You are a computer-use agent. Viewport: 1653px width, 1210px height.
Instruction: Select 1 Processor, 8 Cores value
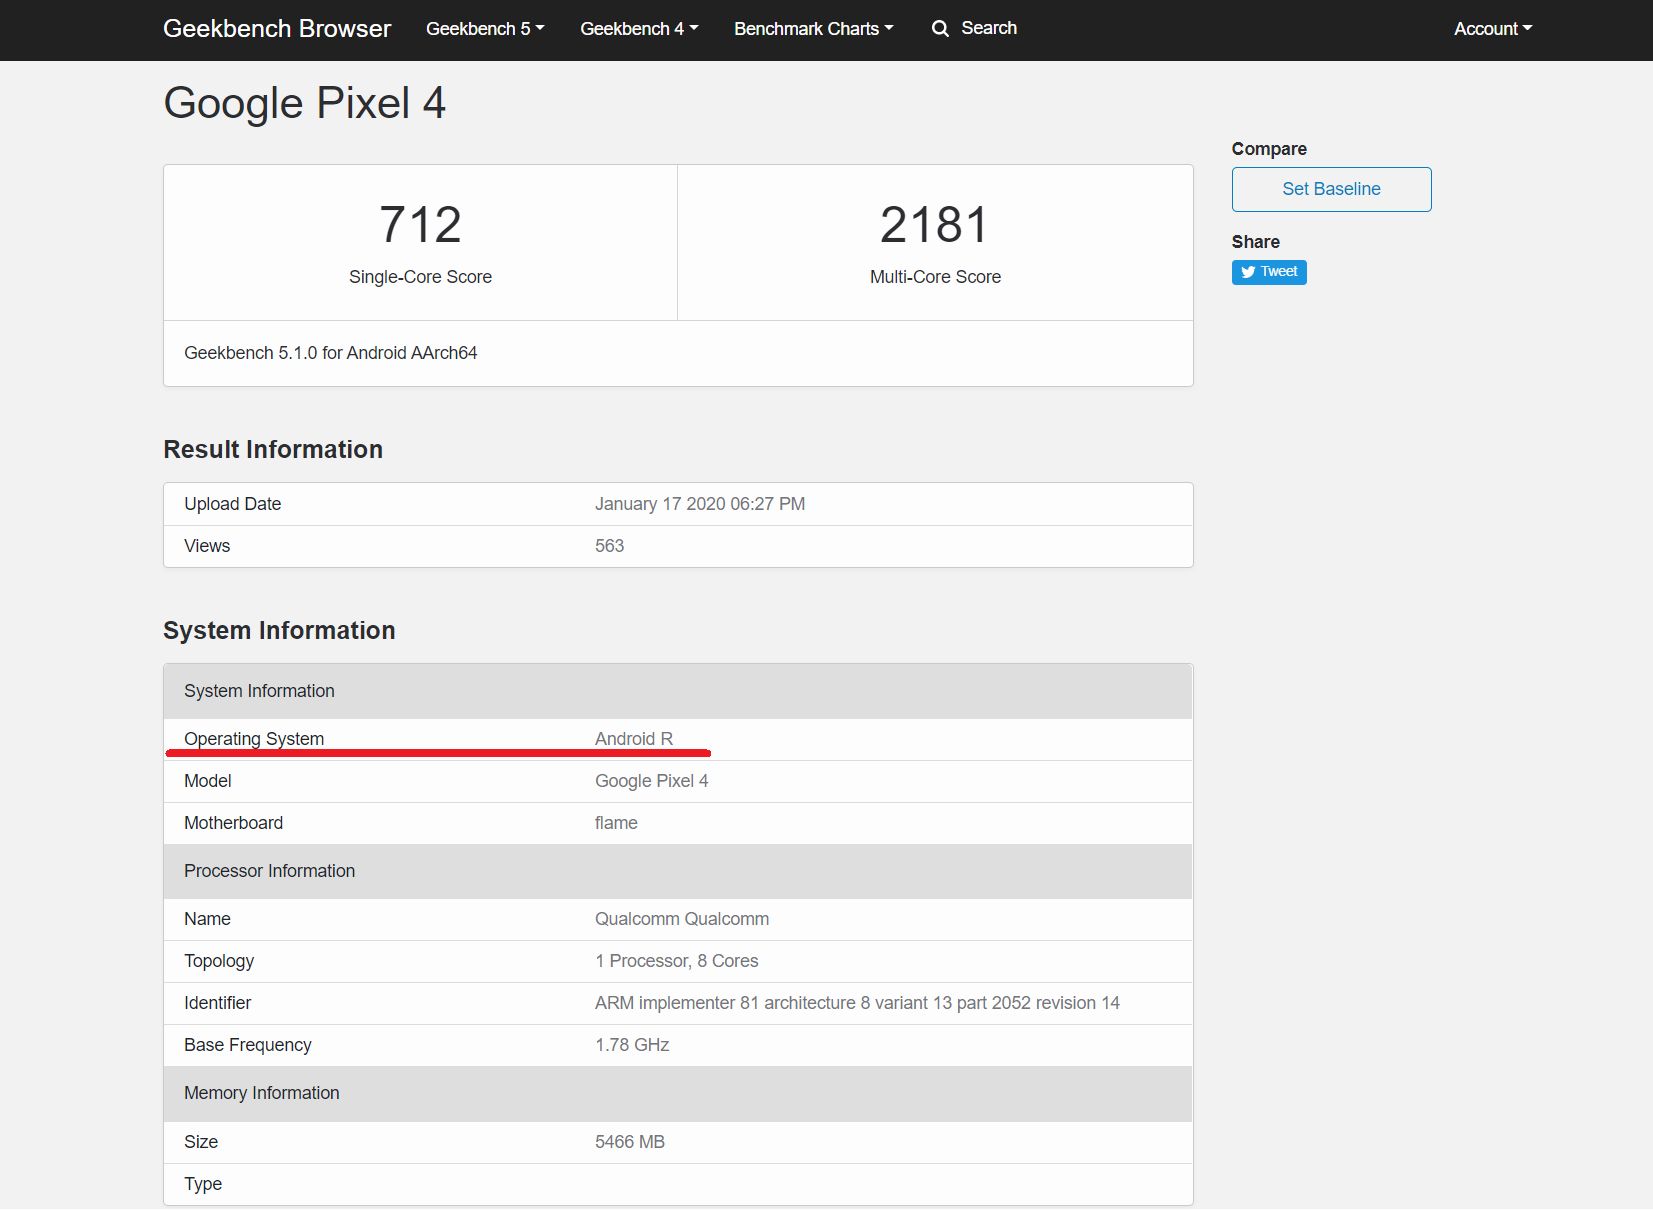pos(677,961)
